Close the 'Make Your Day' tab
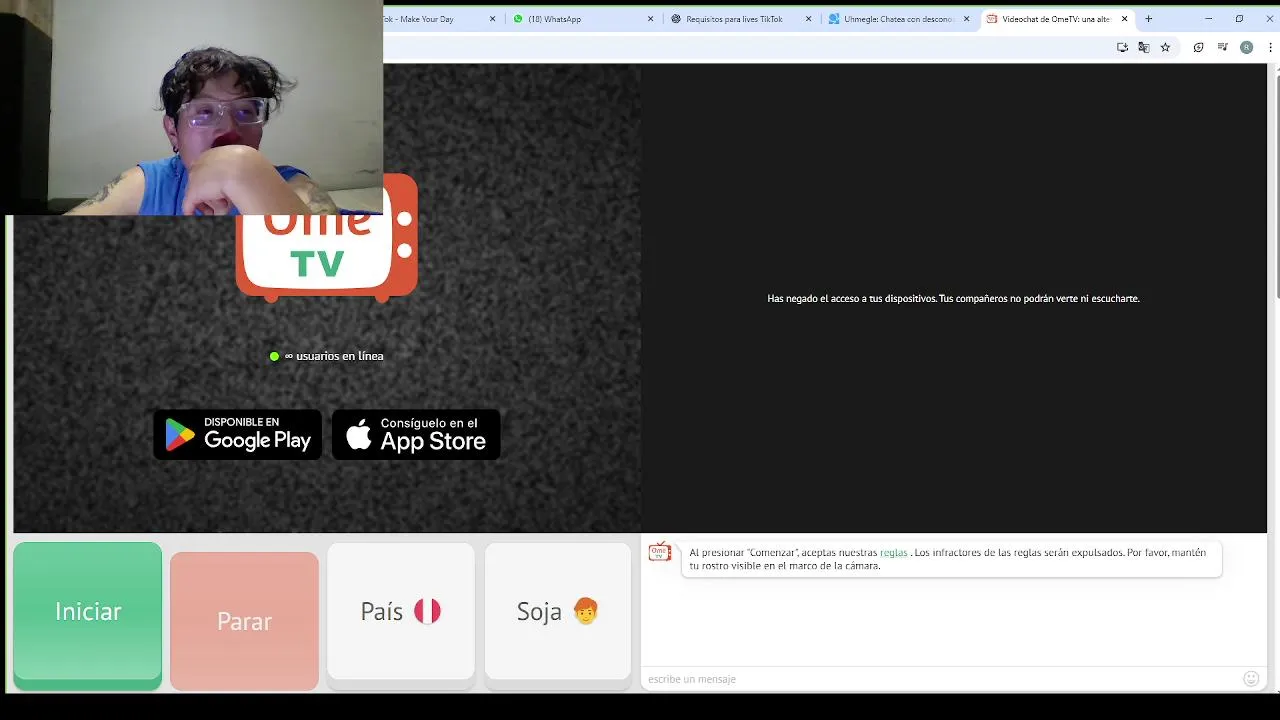This screenshot has height=720, width=1280. (493, 19)
